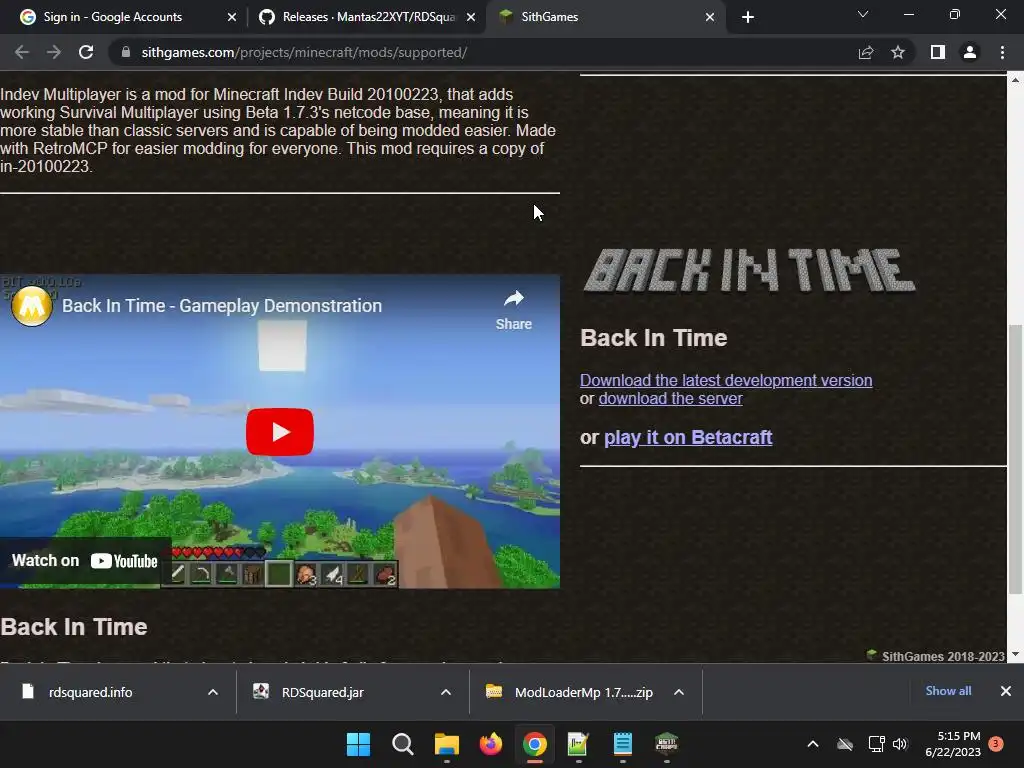Open a new browser tab
Viewport: 1024px width, 768px height.
[748, 17]
